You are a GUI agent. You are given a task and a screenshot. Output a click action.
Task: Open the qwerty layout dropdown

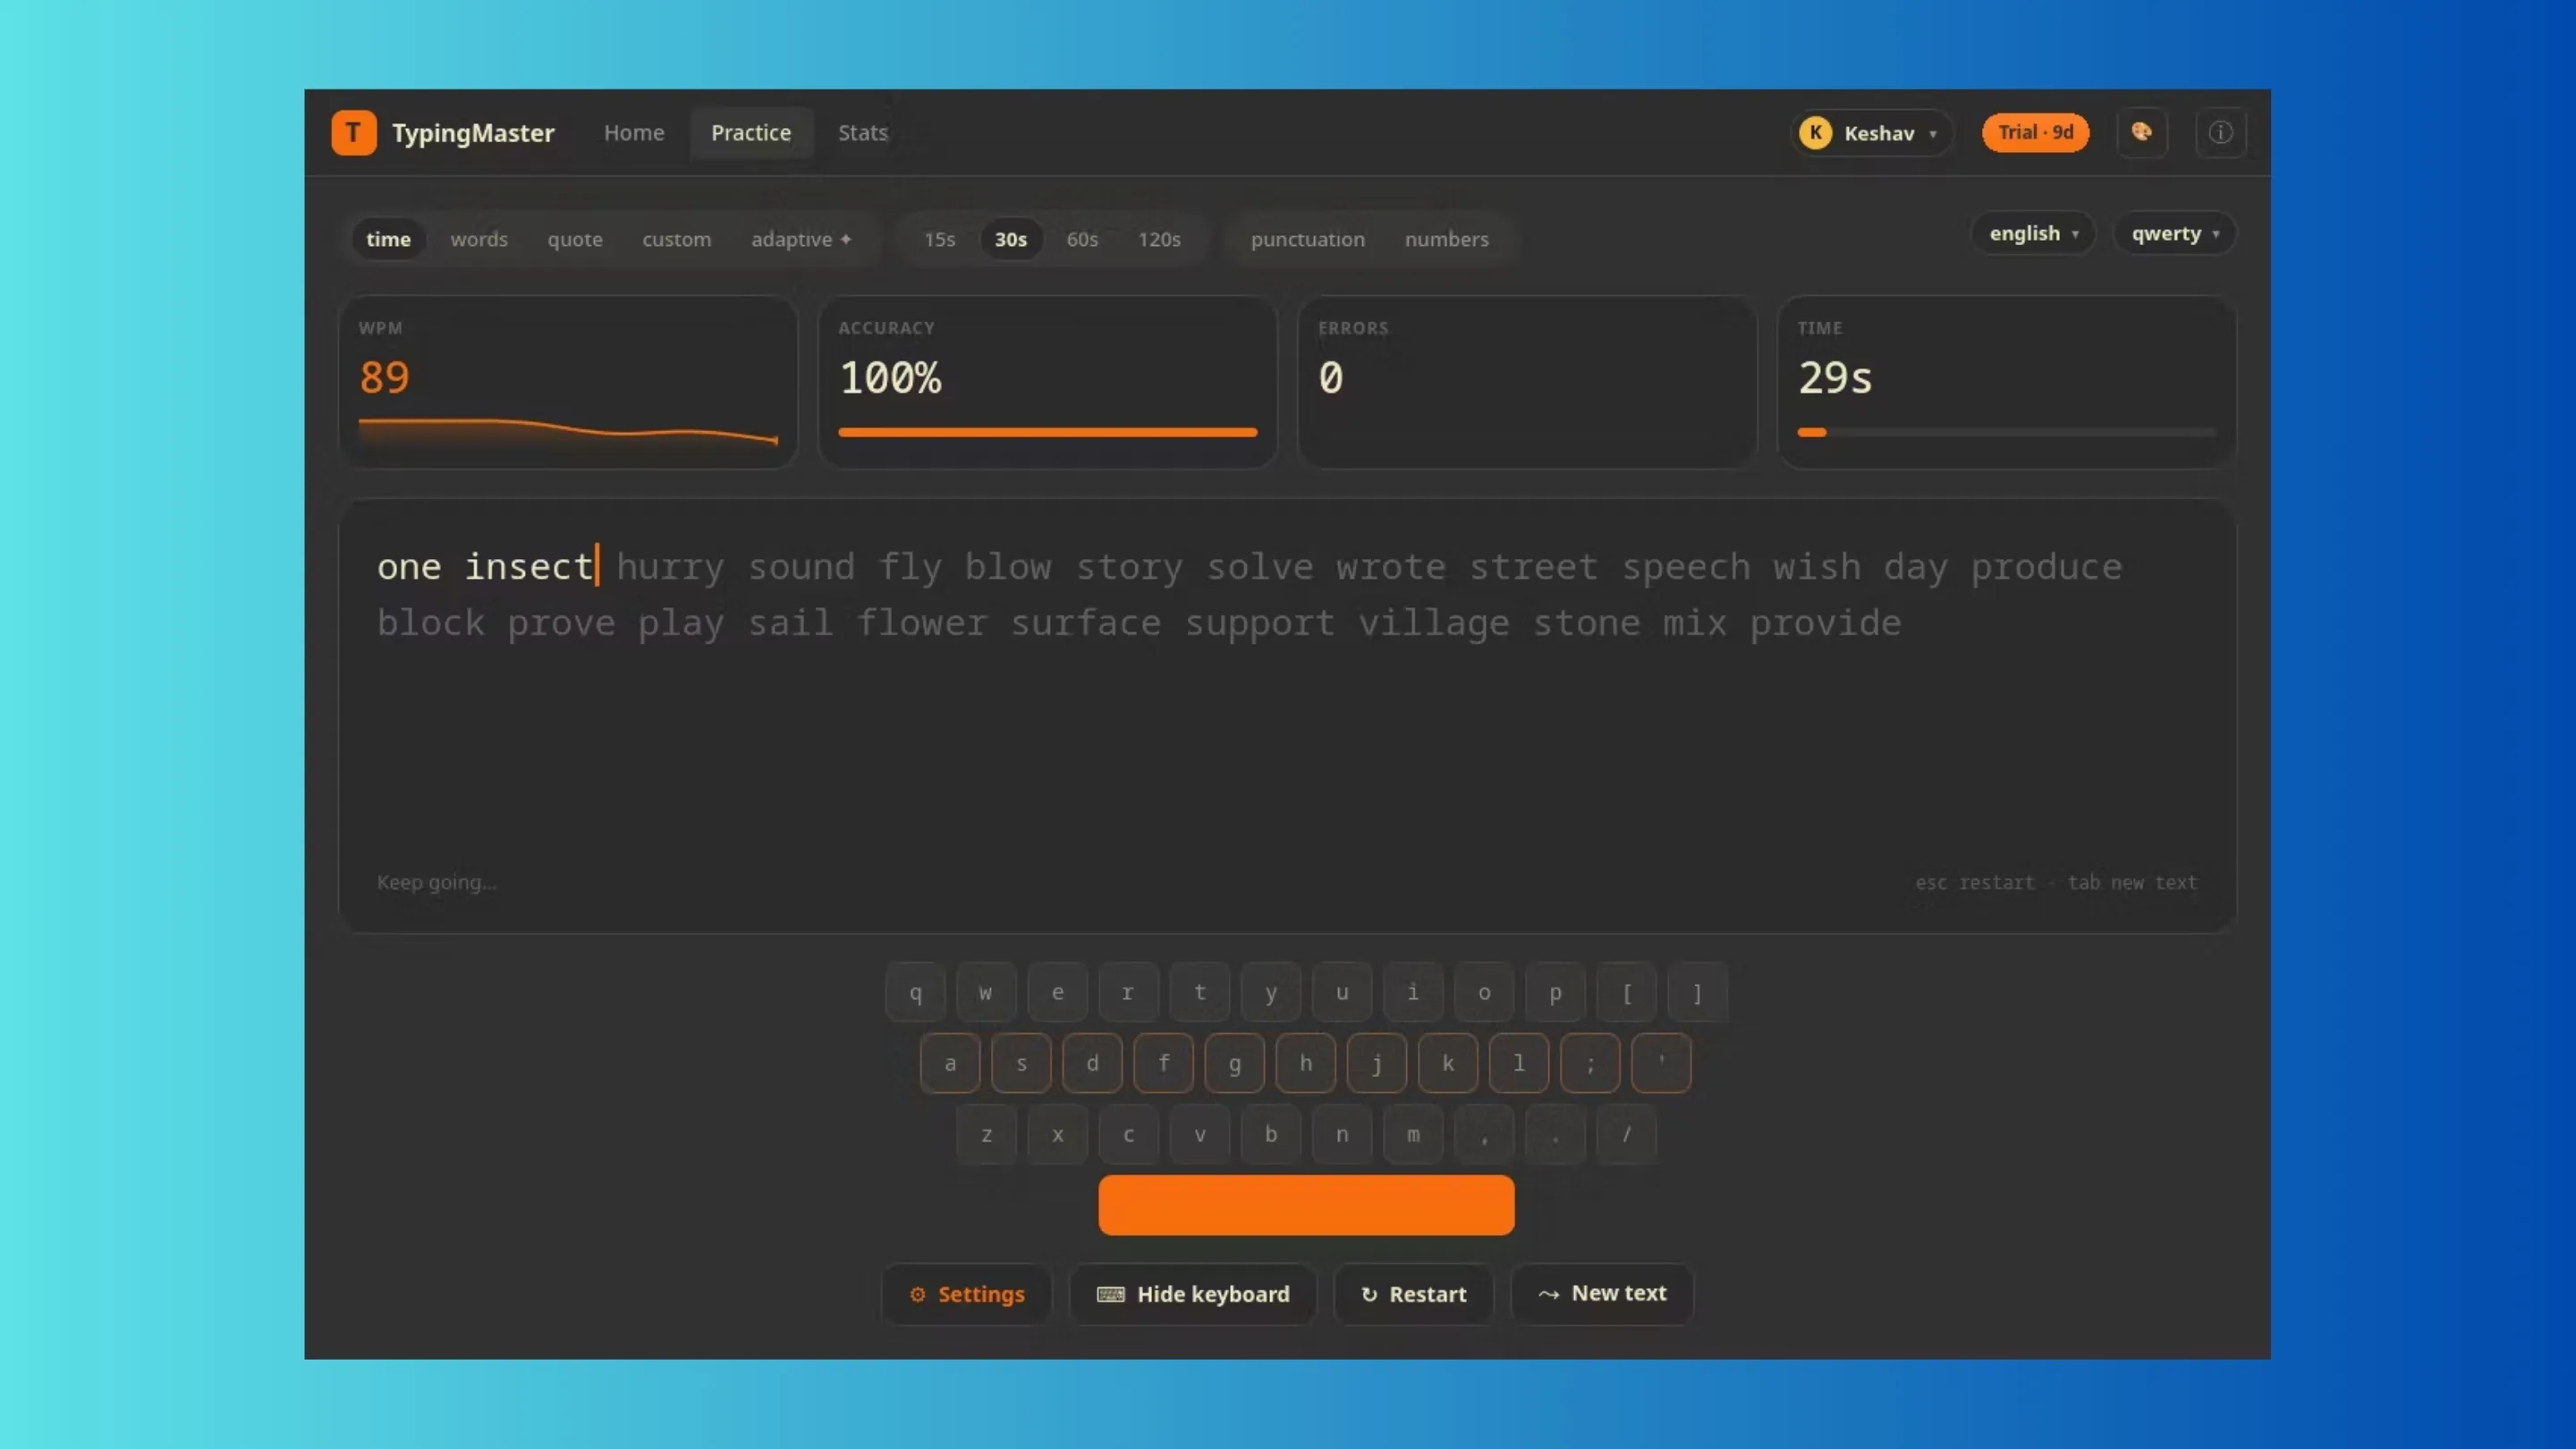2174,233
